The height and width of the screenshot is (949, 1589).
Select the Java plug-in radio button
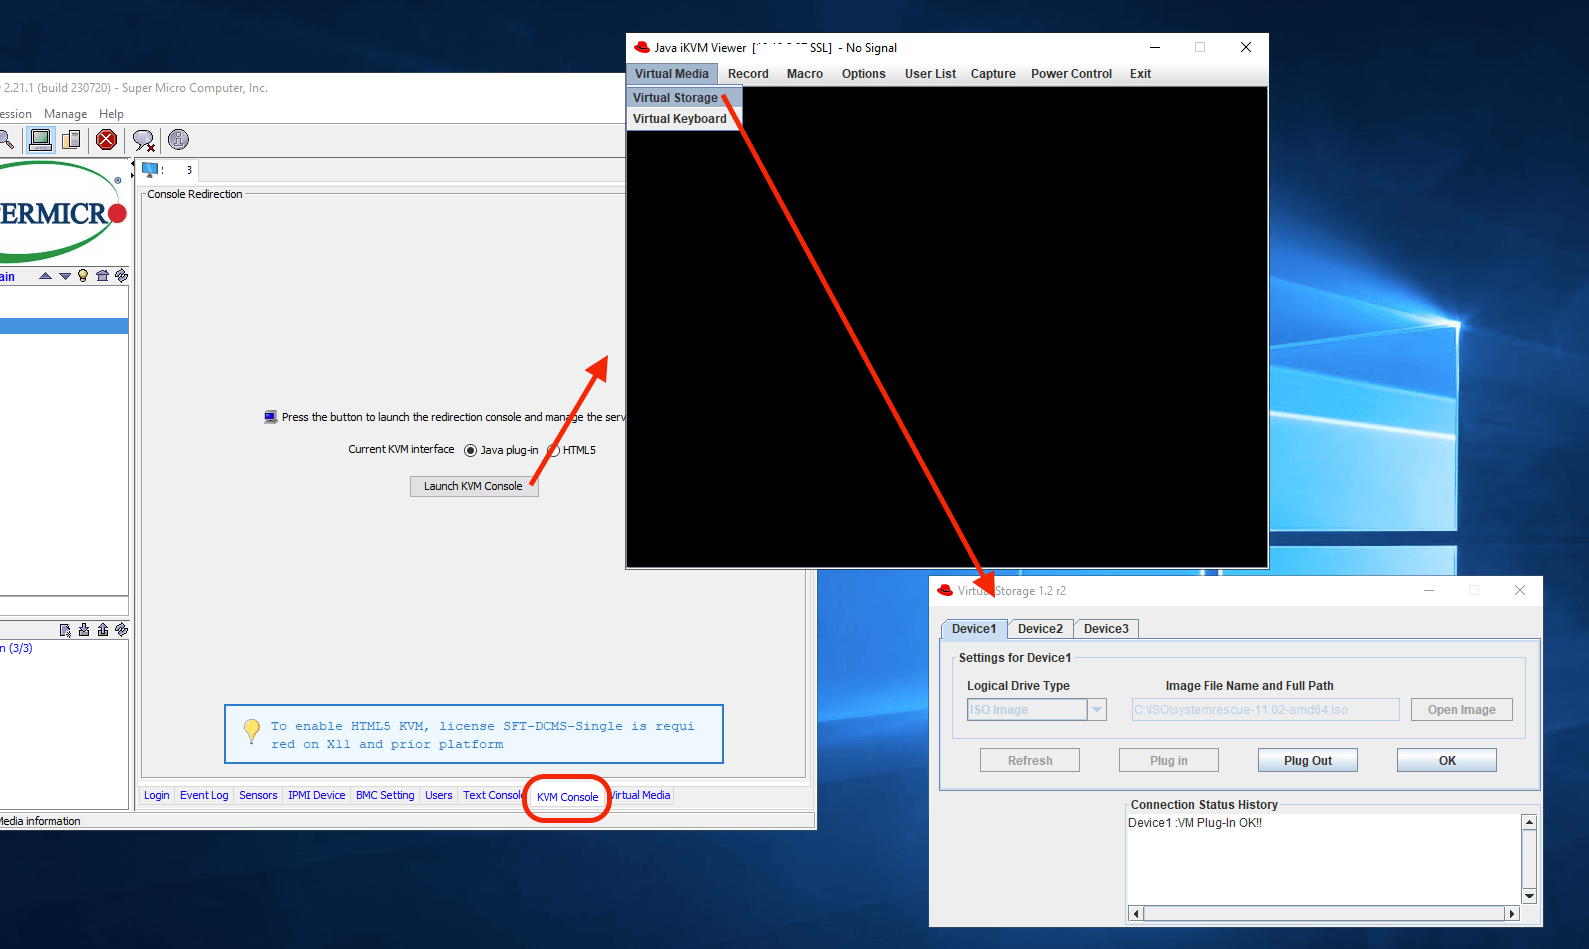click(470, 450)
